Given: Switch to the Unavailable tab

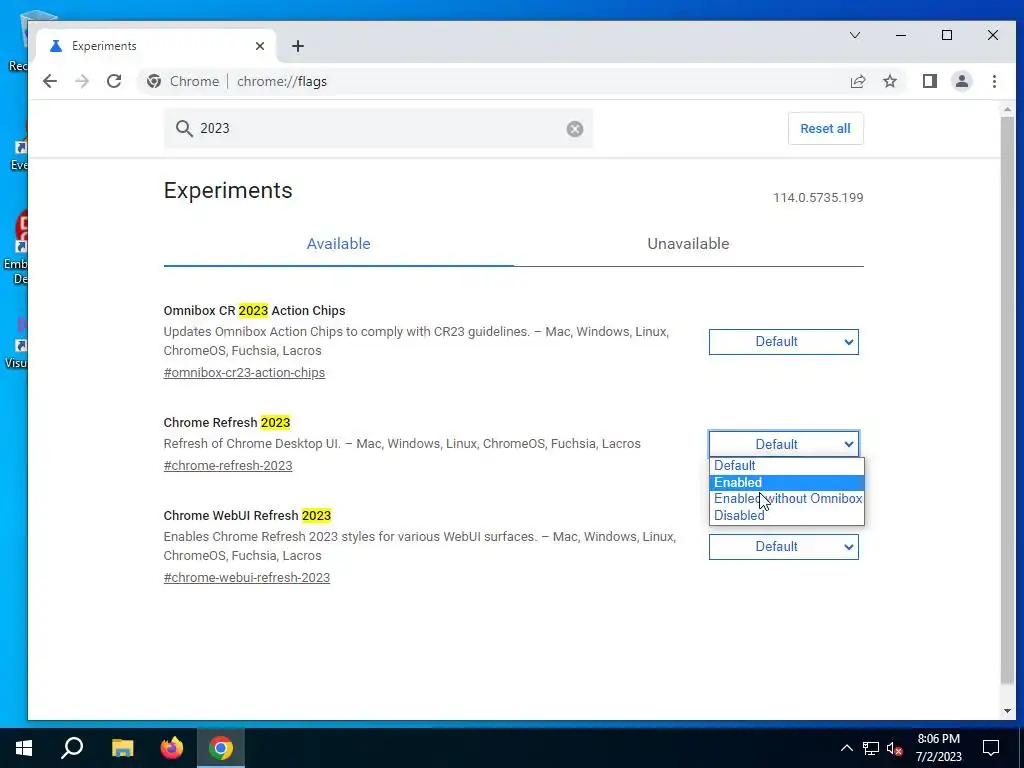Looking at the screenshot, I should point(688,244).
